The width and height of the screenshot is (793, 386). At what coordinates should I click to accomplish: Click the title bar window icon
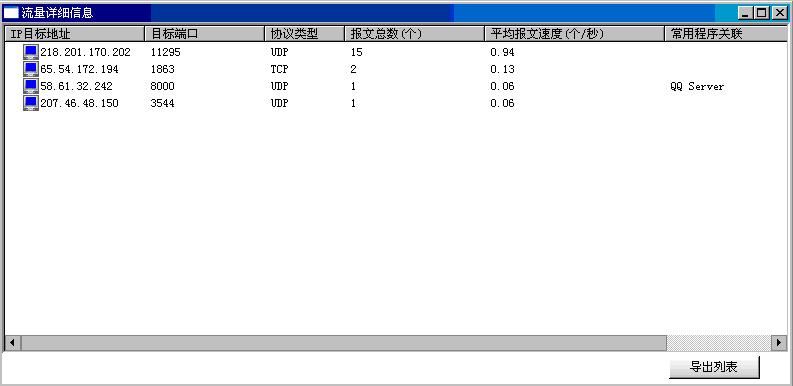11,13
